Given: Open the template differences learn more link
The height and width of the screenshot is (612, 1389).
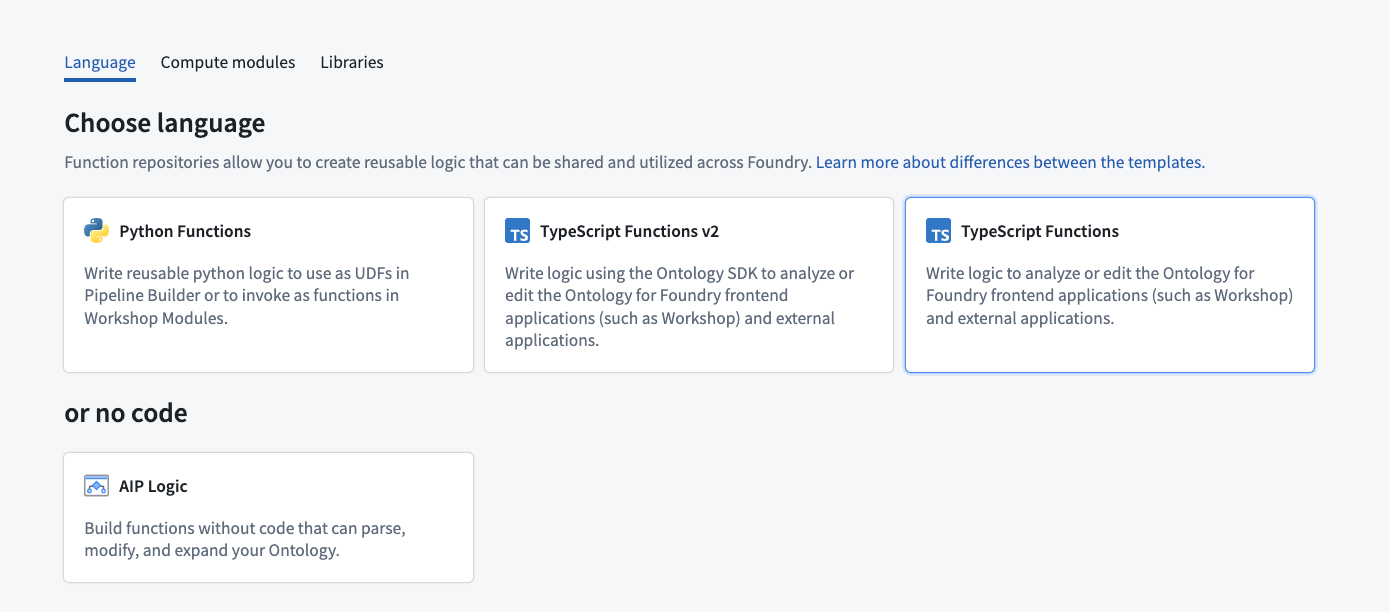Looking at the screenshot, I should click(1010, 162).
